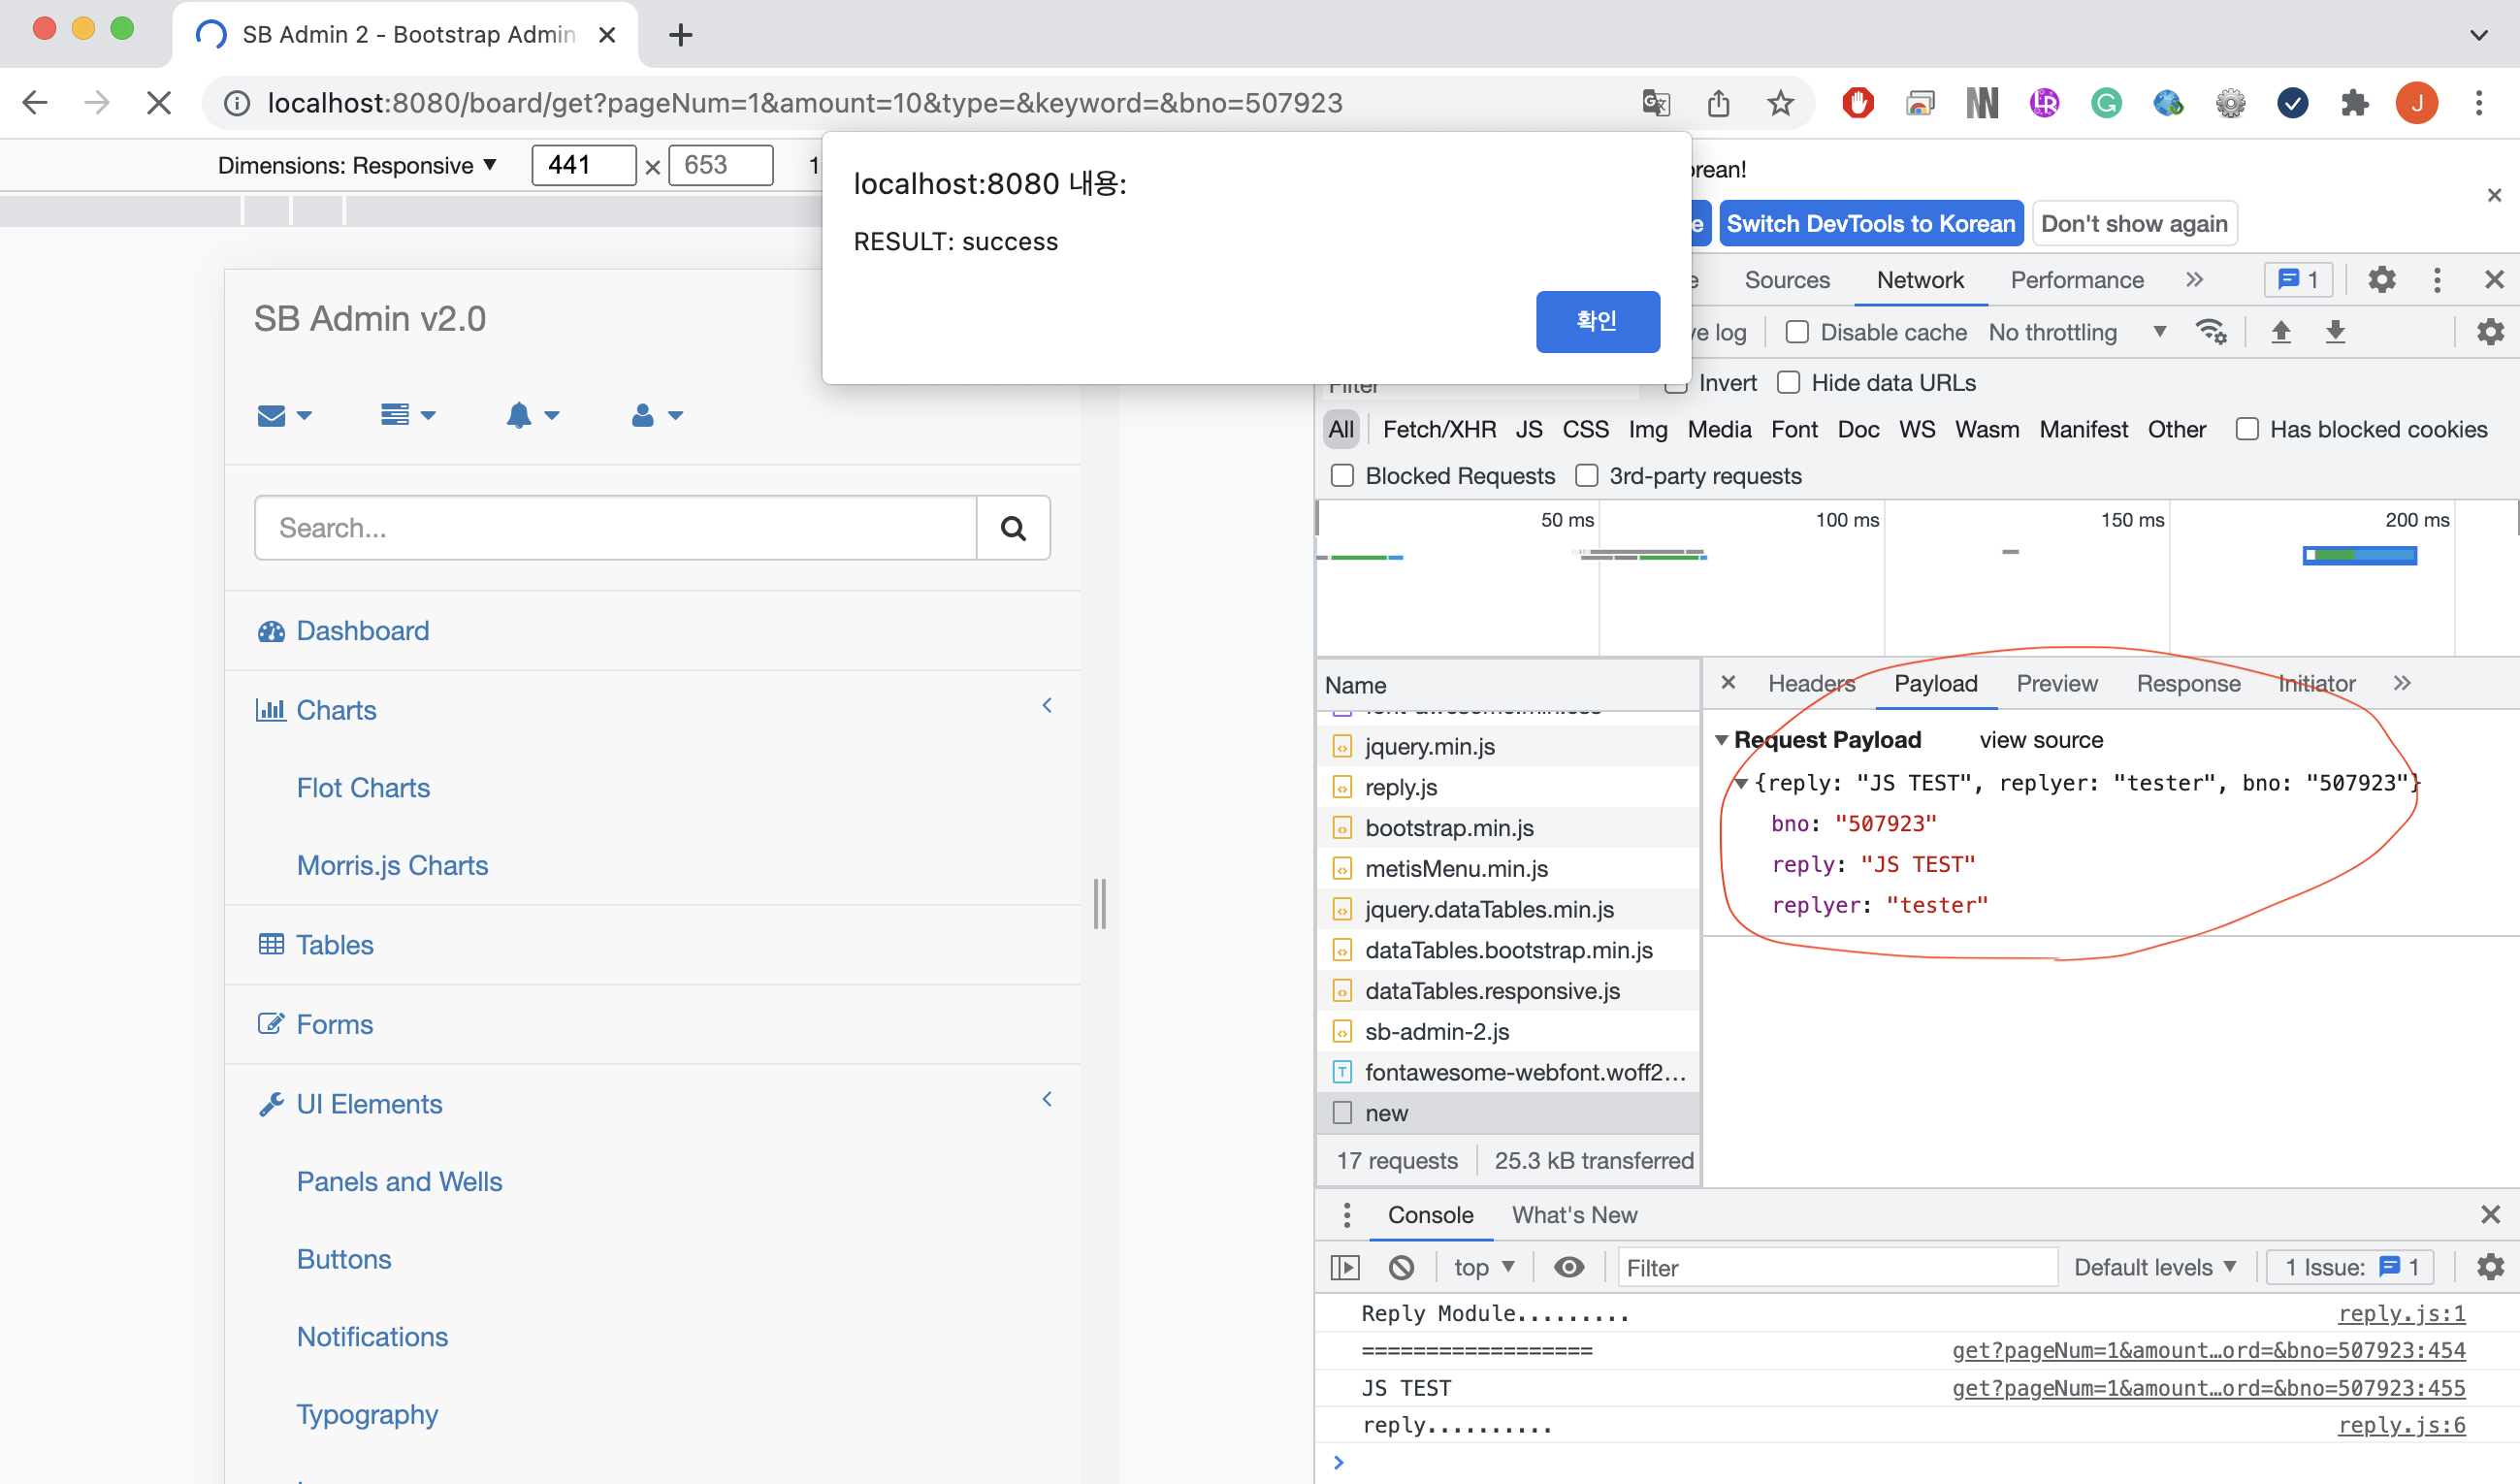Image resolution: width=2520 pixels, height=1484 pixels.
Task: Expand the Default levels dropdown
Action: [x=2155, y=1267]
